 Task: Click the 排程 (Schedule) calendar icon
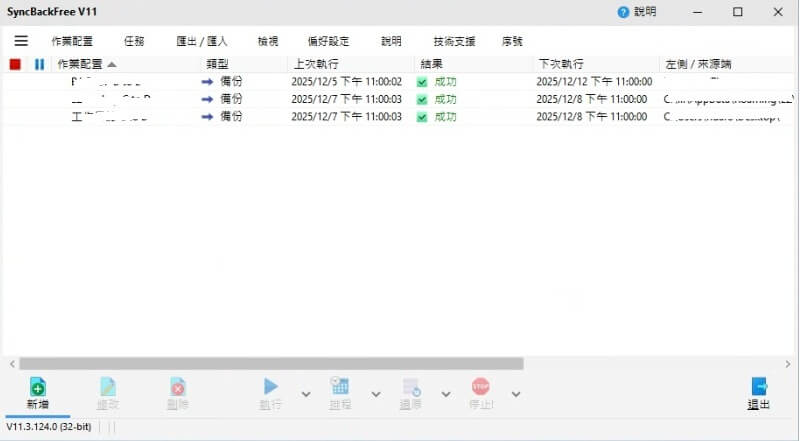click(339, 387)
